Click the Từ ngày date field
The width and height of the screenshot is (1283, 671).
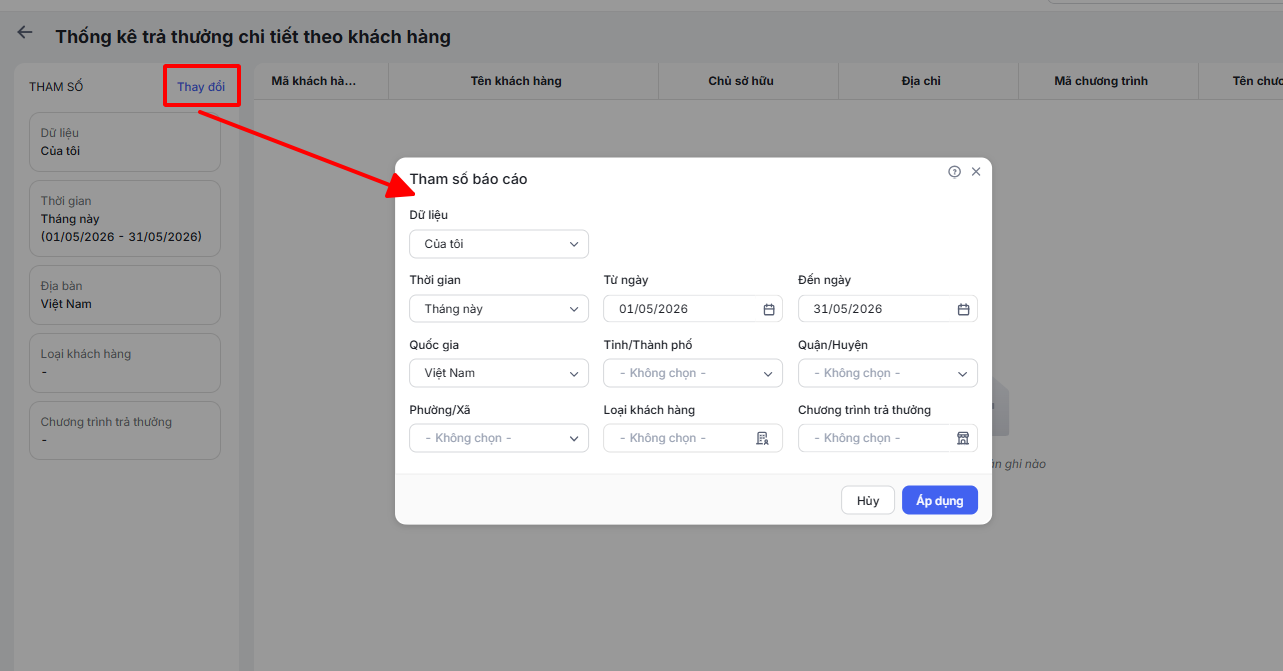click(693, 309)
